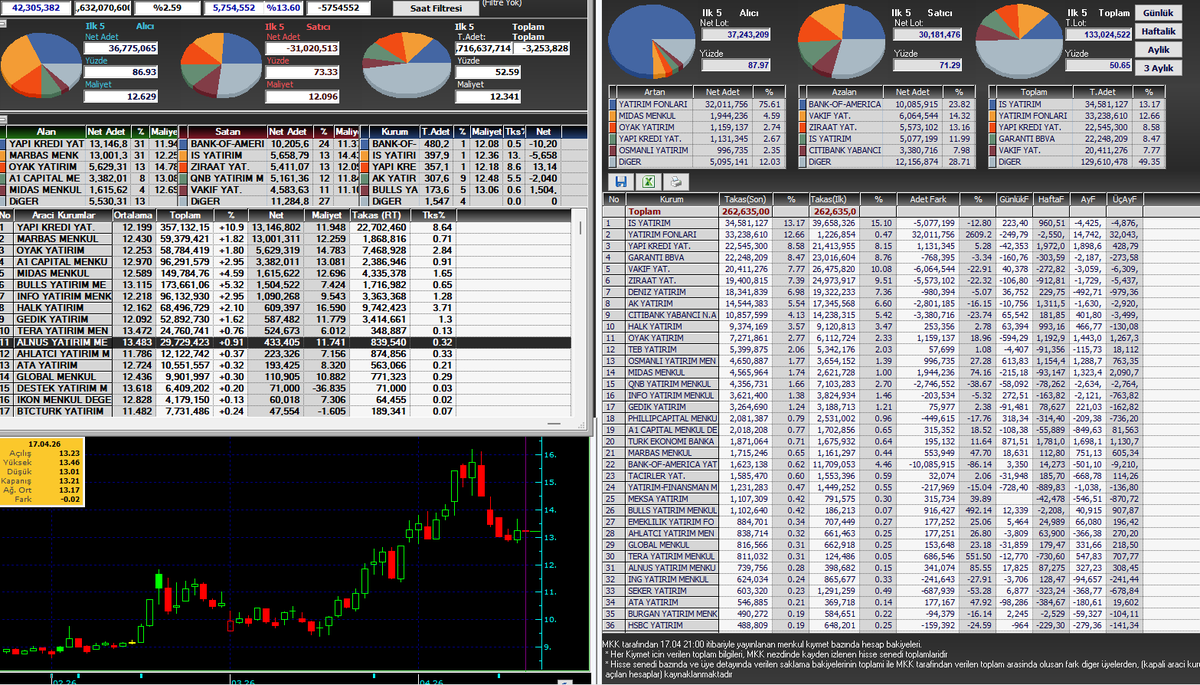Click the Satıcı Net Adet field -31,020,513
This screenshot has width=1200, height=685.
302,47
